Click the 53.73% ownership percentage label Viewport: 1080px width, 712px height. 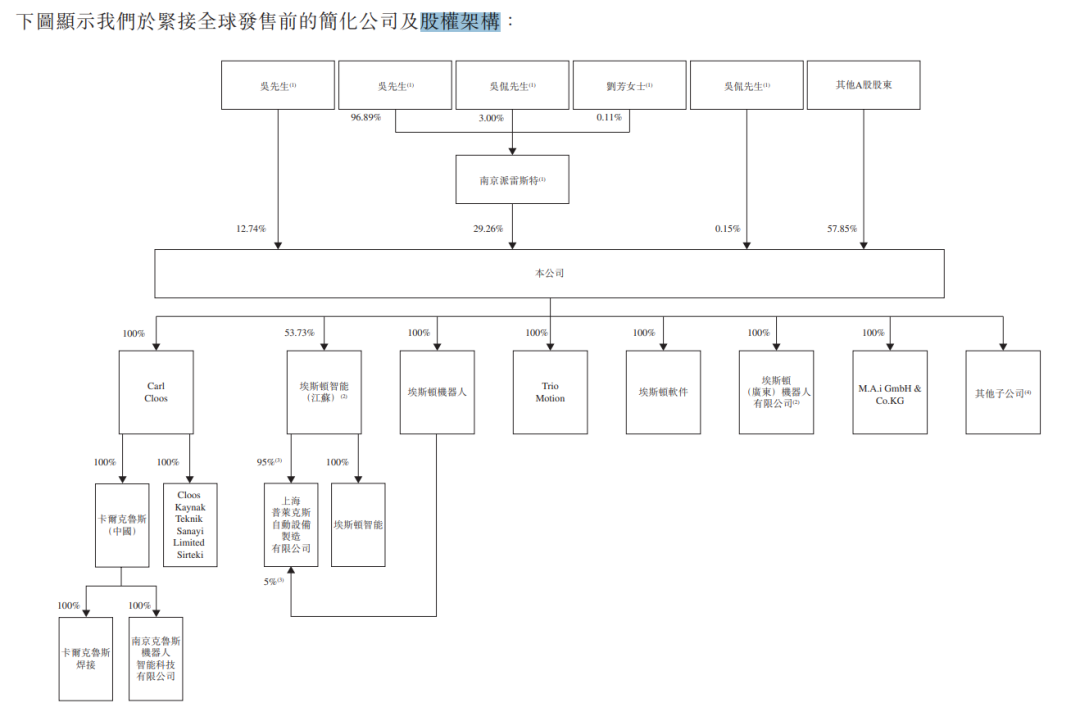[300, 333]
